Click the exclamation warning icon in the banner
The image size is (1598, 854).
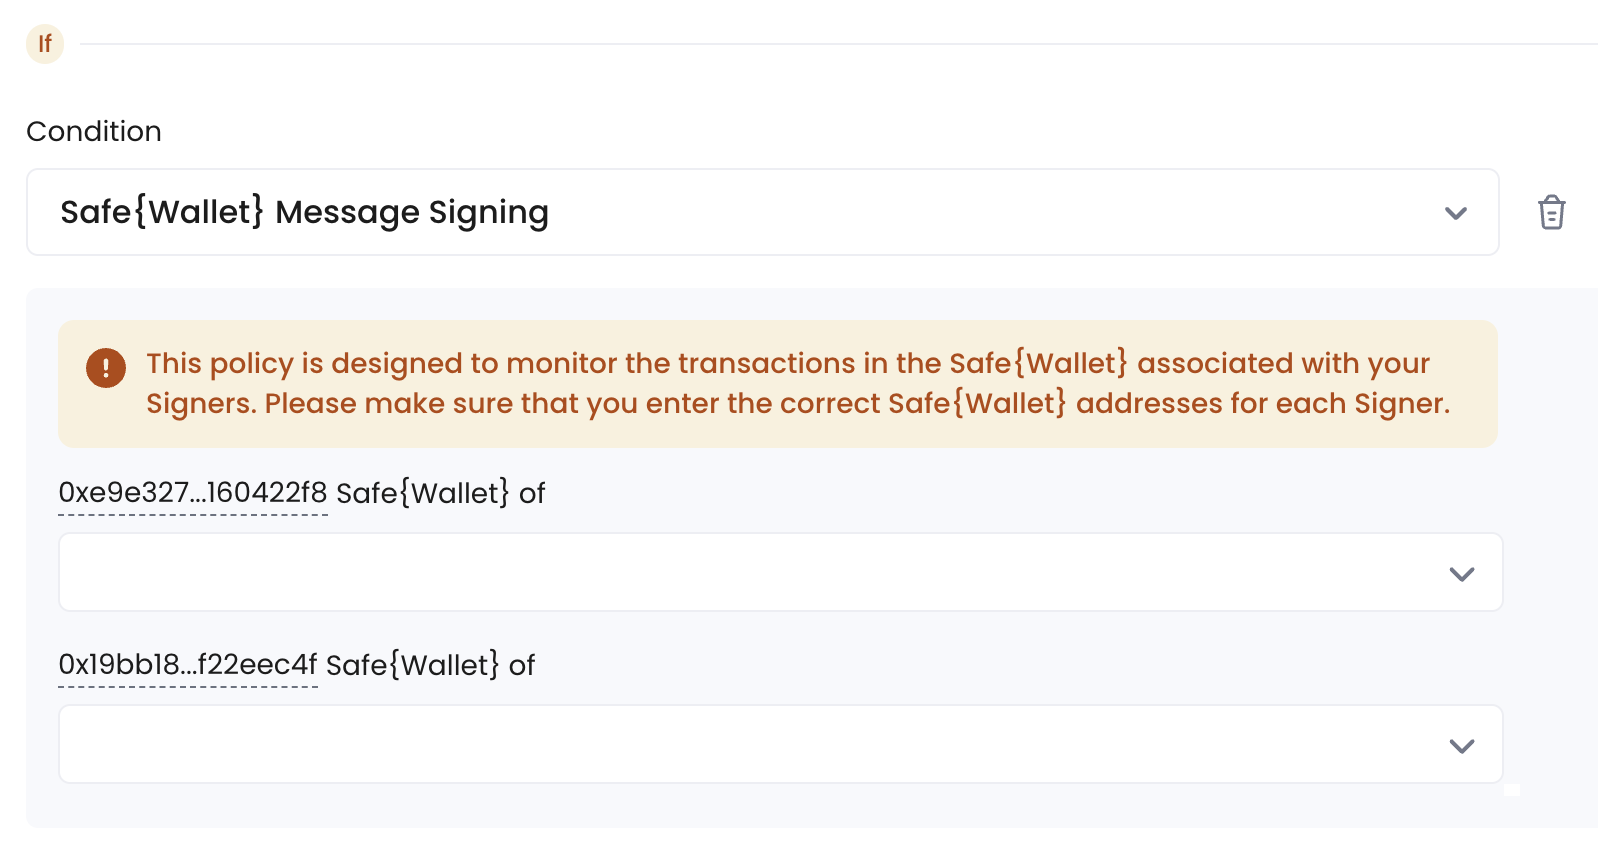pos(106,367)
